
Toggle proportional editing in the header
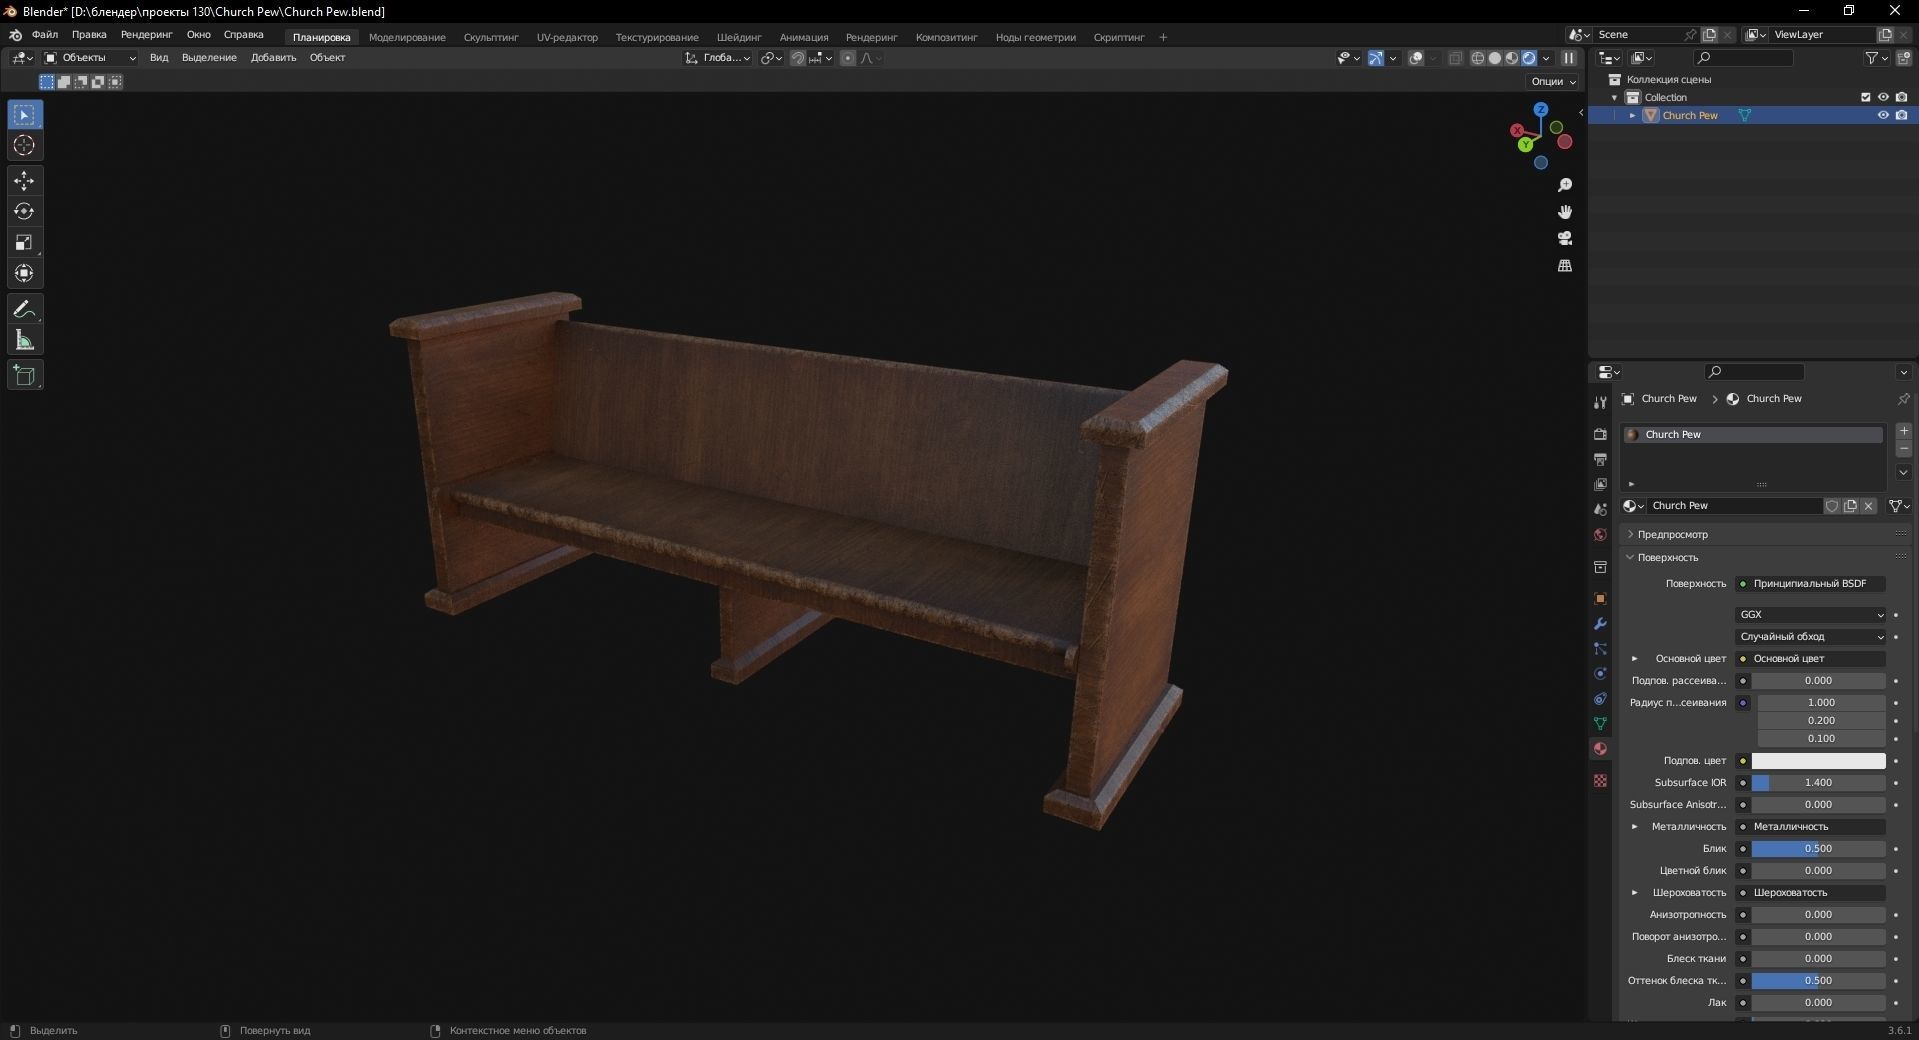(846, 58)
